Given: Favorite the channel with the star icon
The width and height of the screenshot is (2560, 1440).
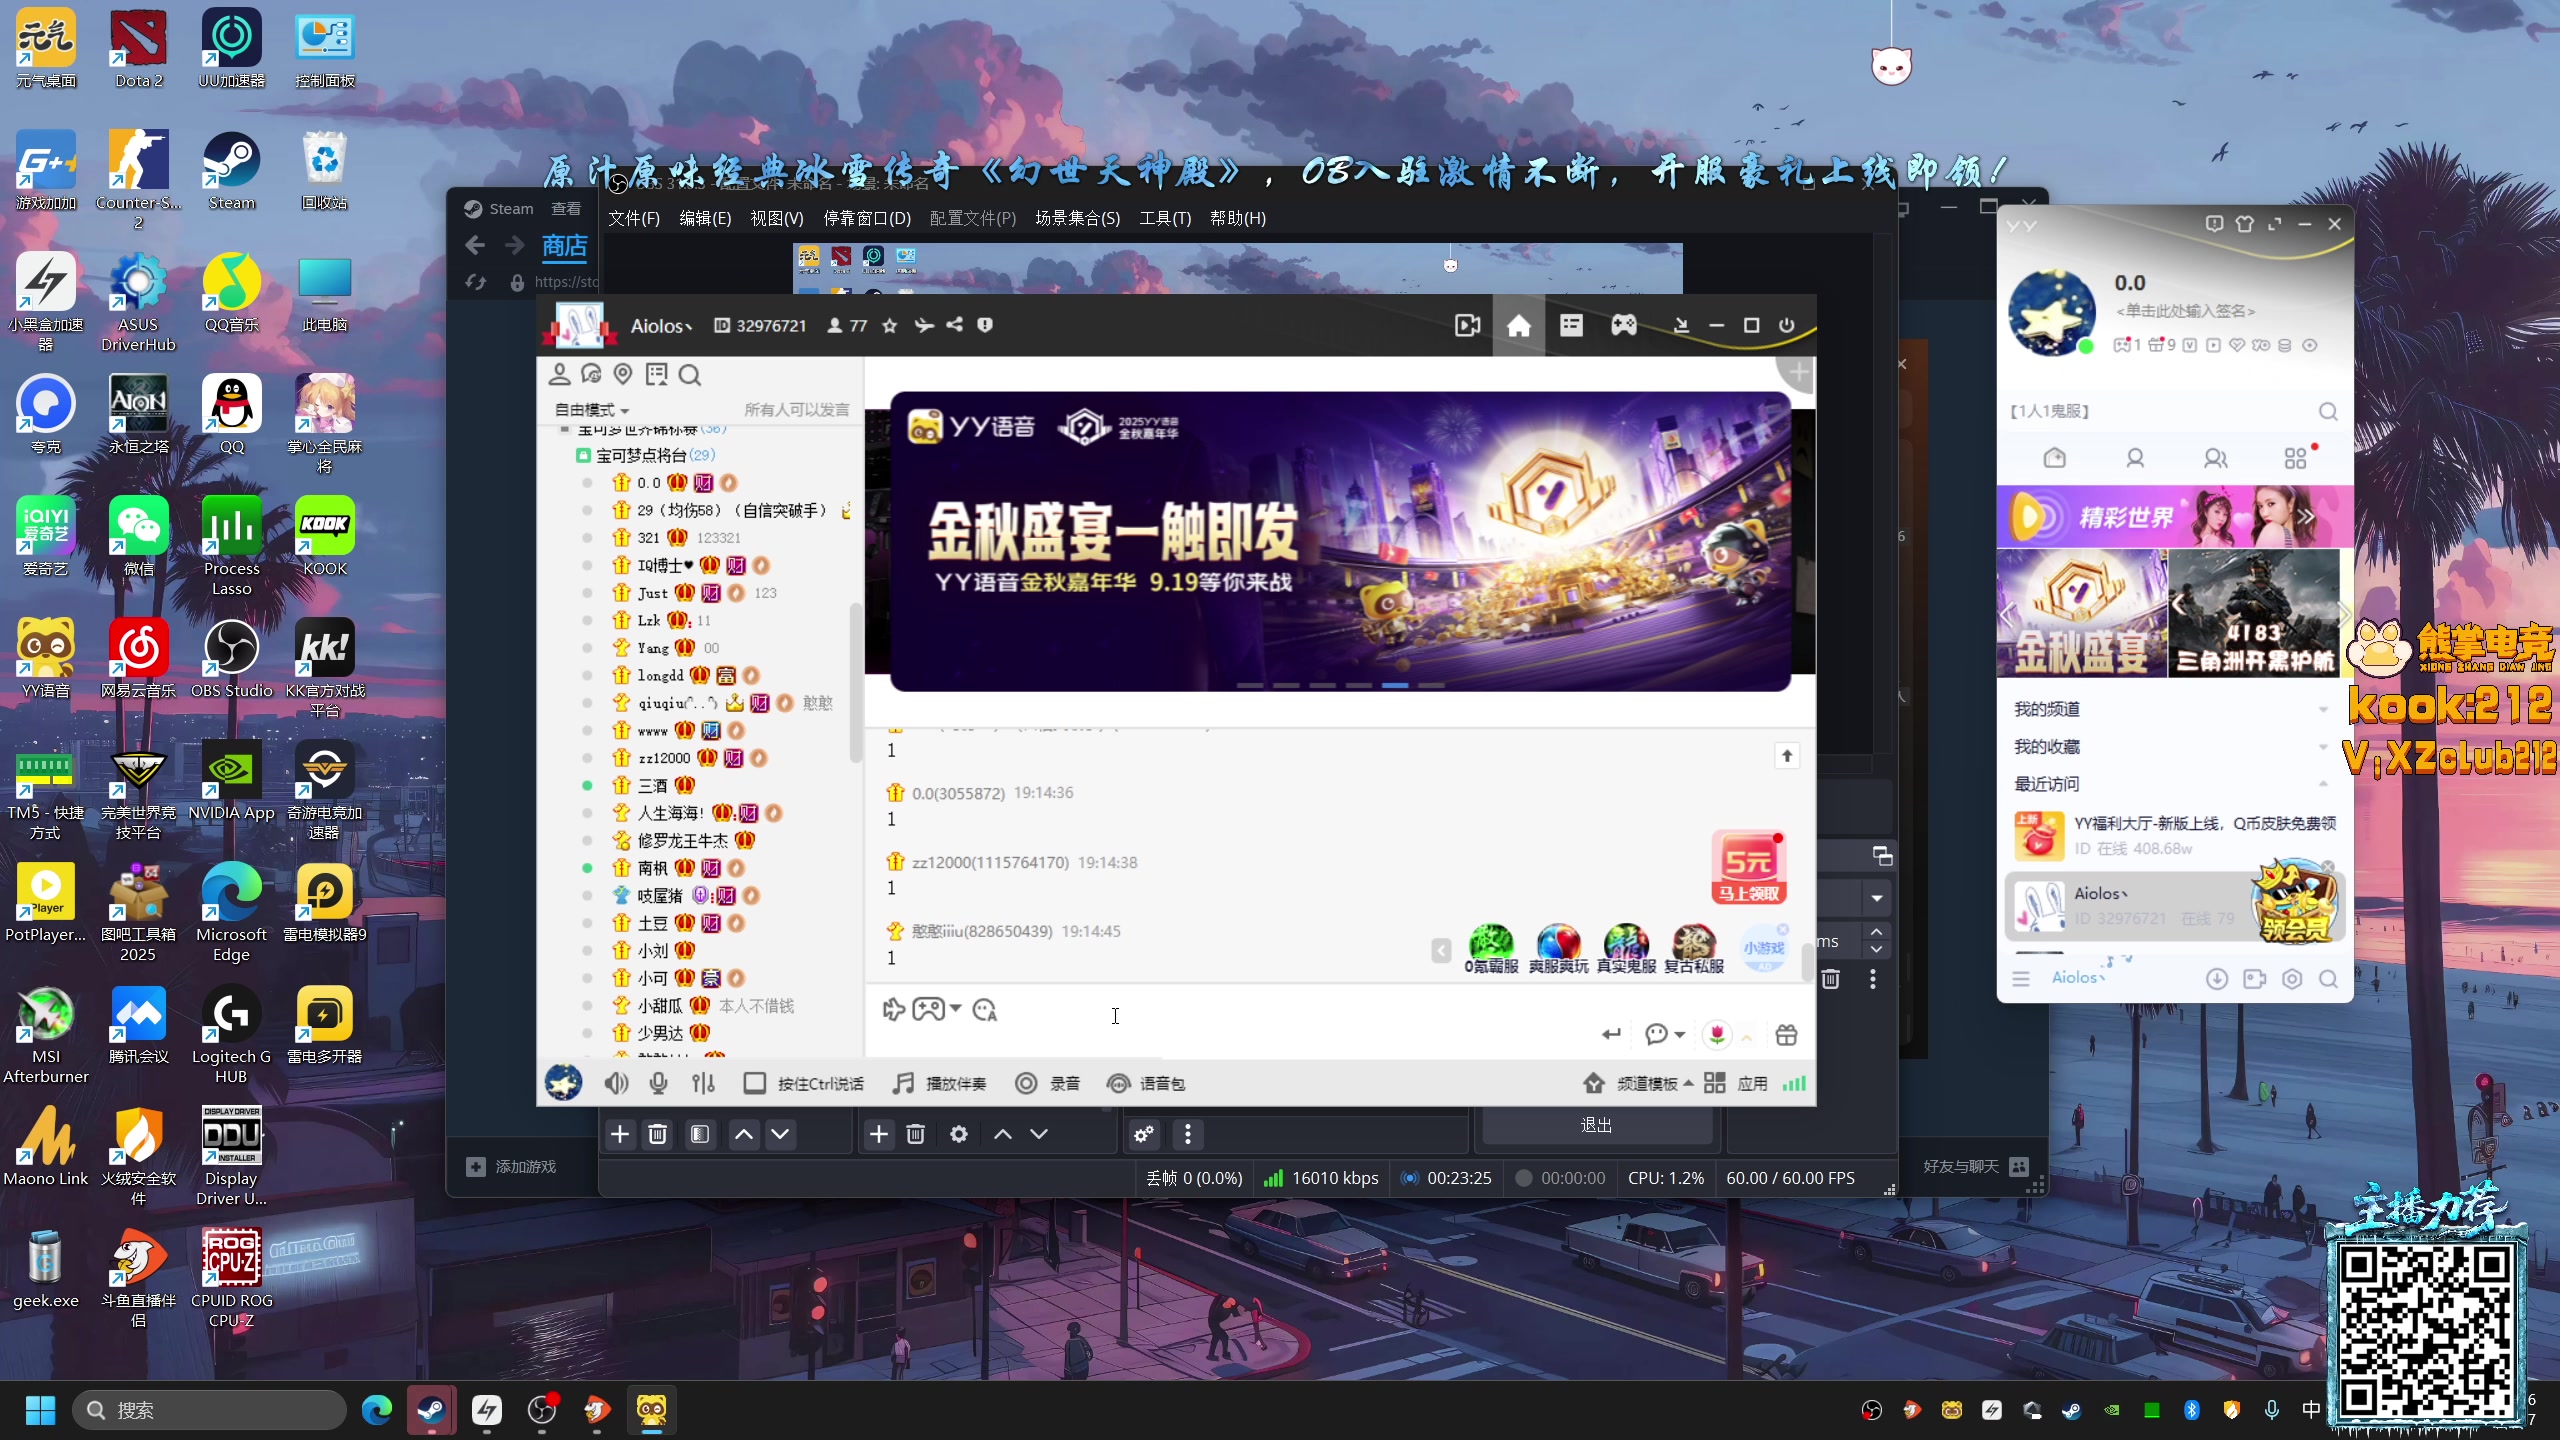Looking at the screenshot, I should point(889,326).
